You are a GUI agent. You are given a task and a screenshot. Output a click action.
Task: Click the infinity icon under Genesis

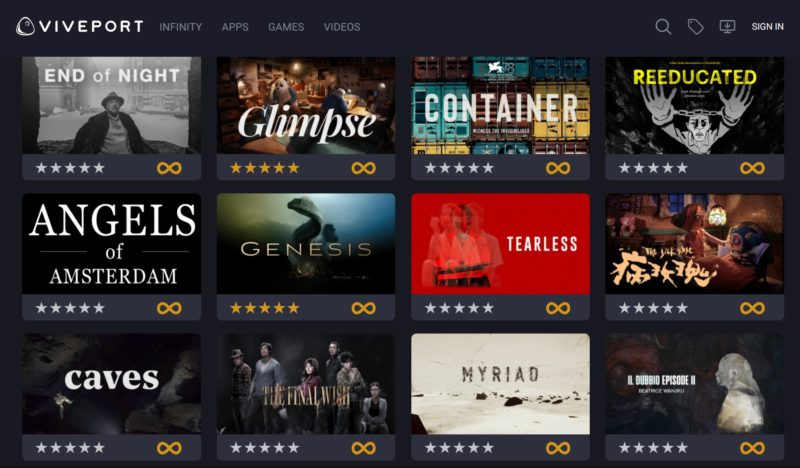(363, 308)
